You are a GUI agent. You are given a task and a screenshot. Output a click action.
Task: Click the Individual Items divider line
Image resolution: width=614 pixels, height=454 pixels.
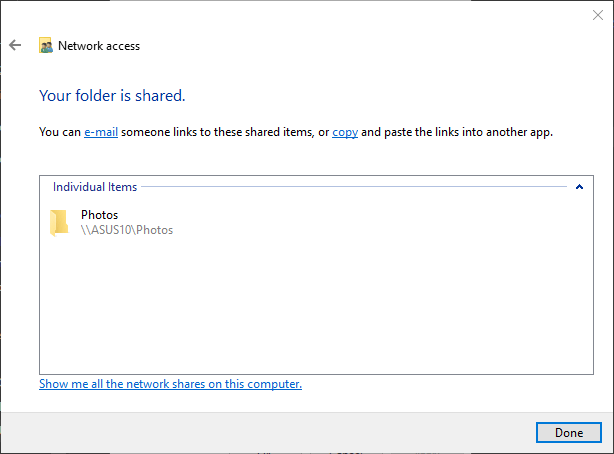point(354,187)
